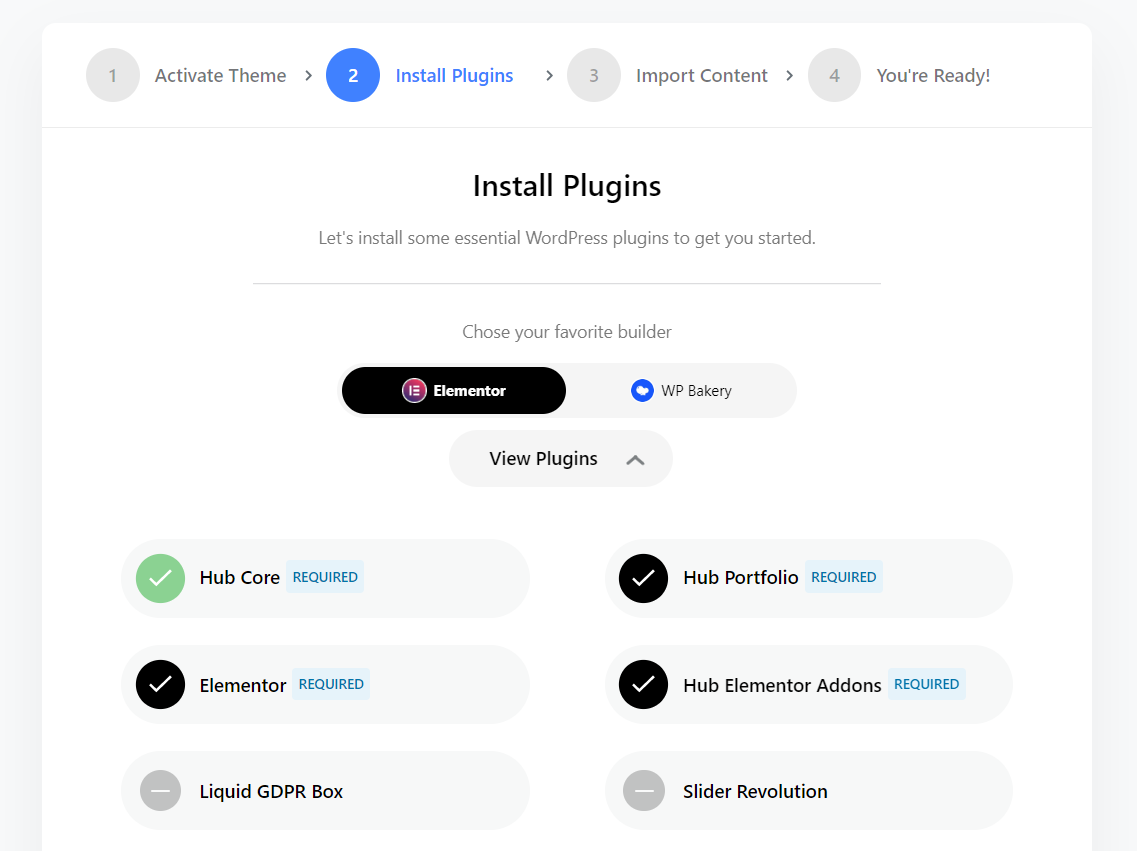Image resolution: width=1137 pixels, height=851 pixels.
Task: Toggle the Hub Portfolio checkmark
Action: click(644, 578)
